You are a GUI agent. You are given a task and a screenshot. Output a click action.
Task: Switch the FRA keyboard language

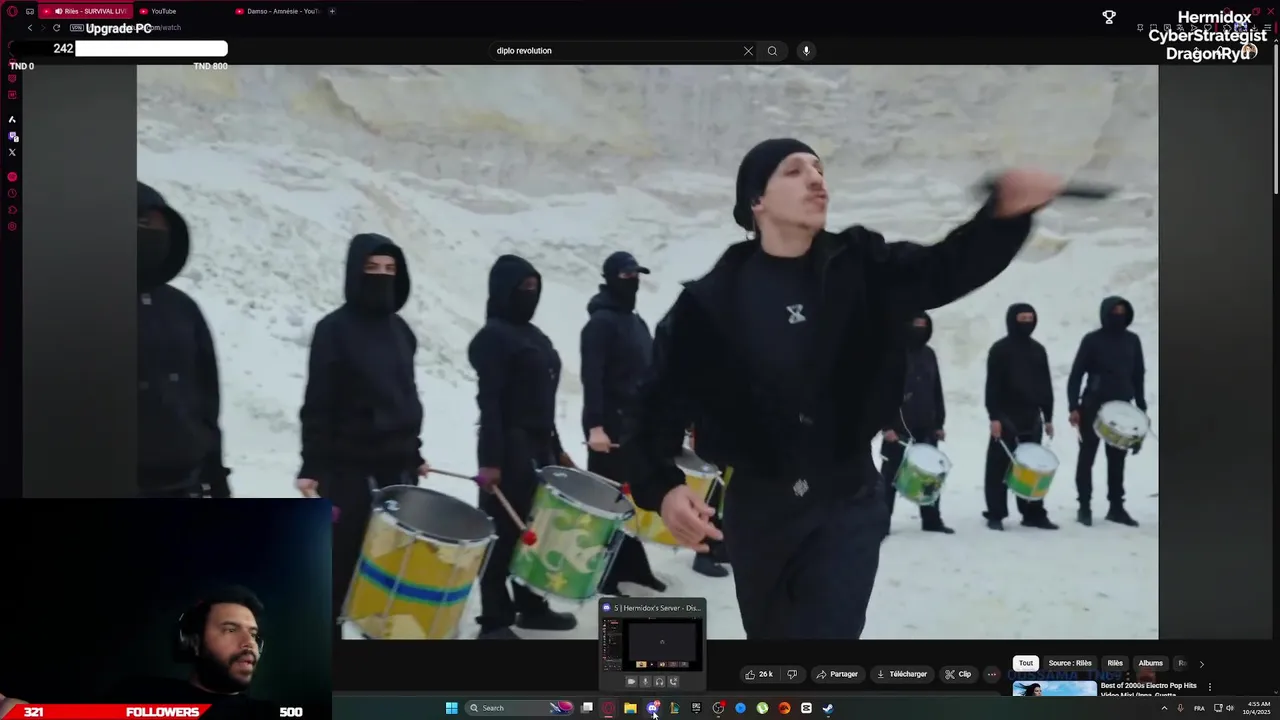point(1199,708)
